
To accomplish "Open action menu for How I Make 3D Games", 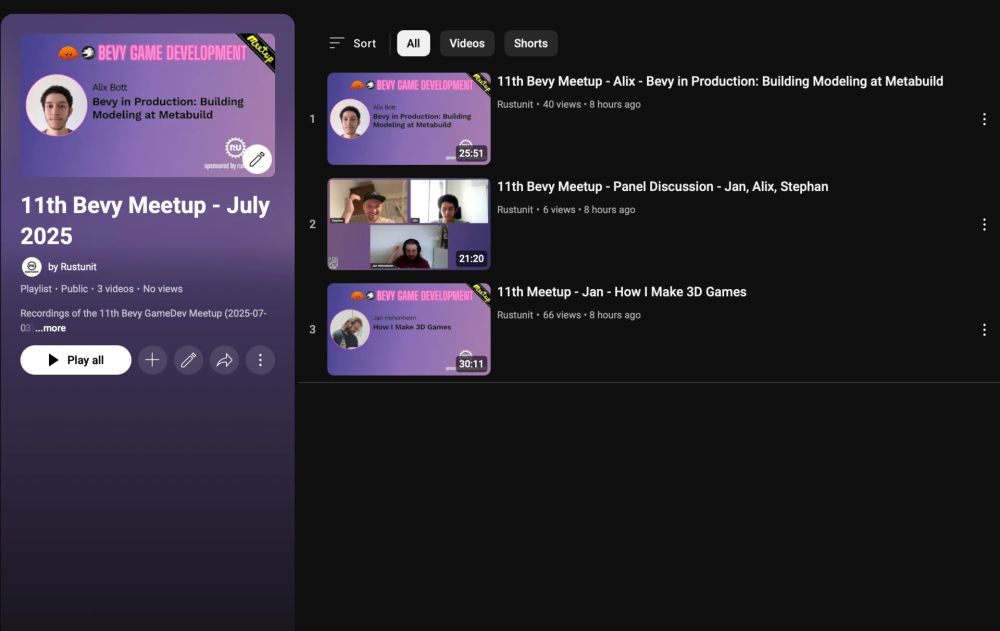I will tap(984, 330).
